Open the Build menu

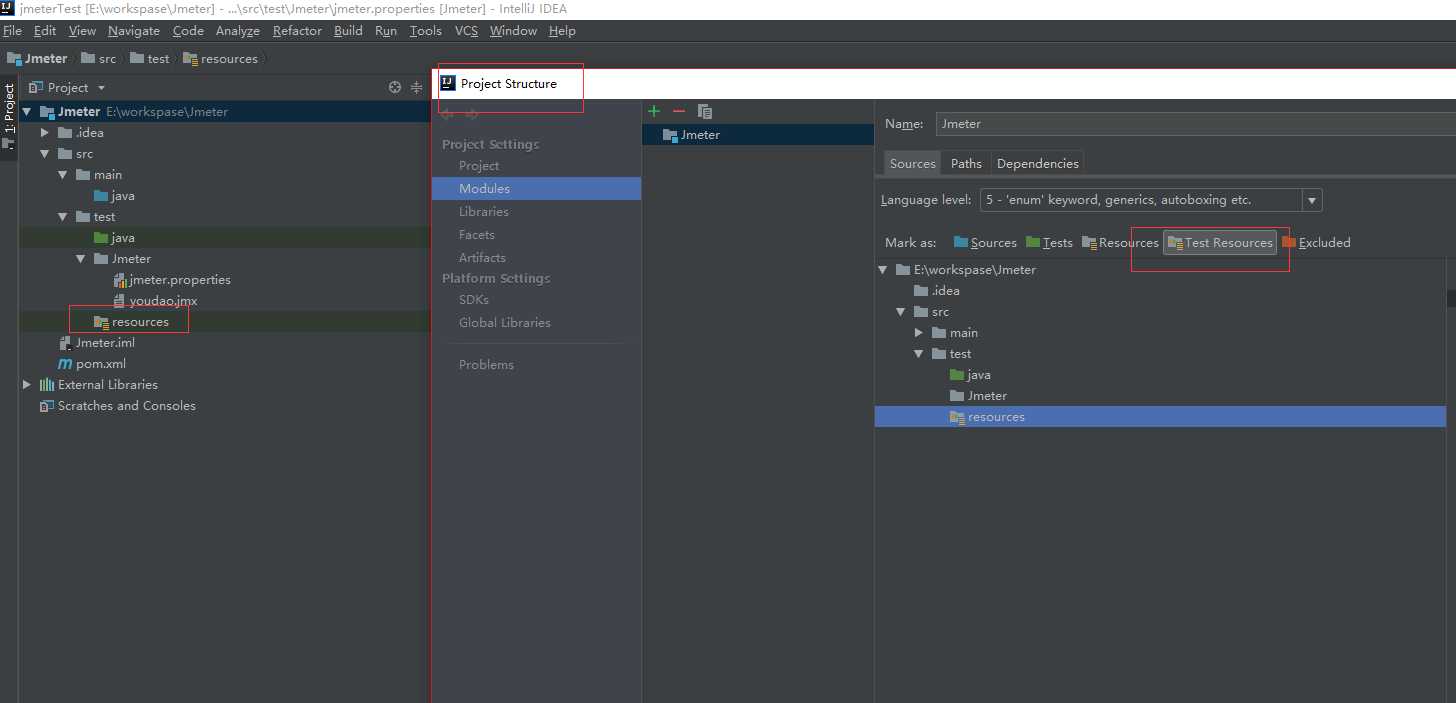pos(348,30)
